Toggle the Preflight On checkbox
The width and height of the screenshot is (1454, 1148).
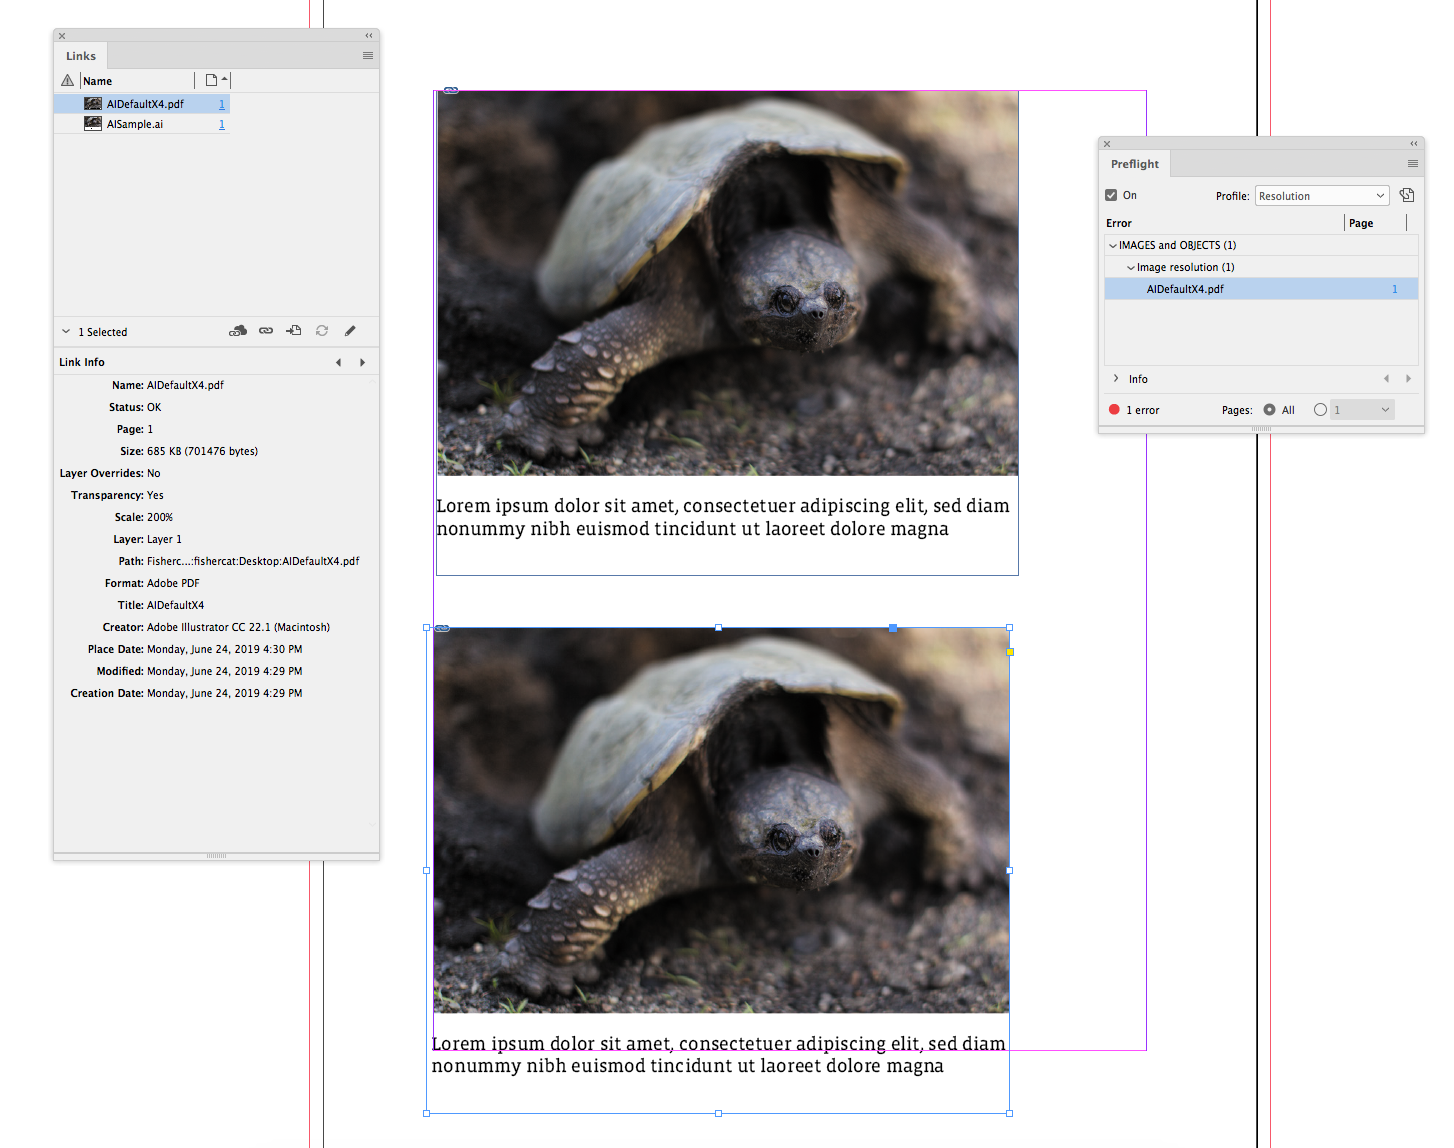1111,195
